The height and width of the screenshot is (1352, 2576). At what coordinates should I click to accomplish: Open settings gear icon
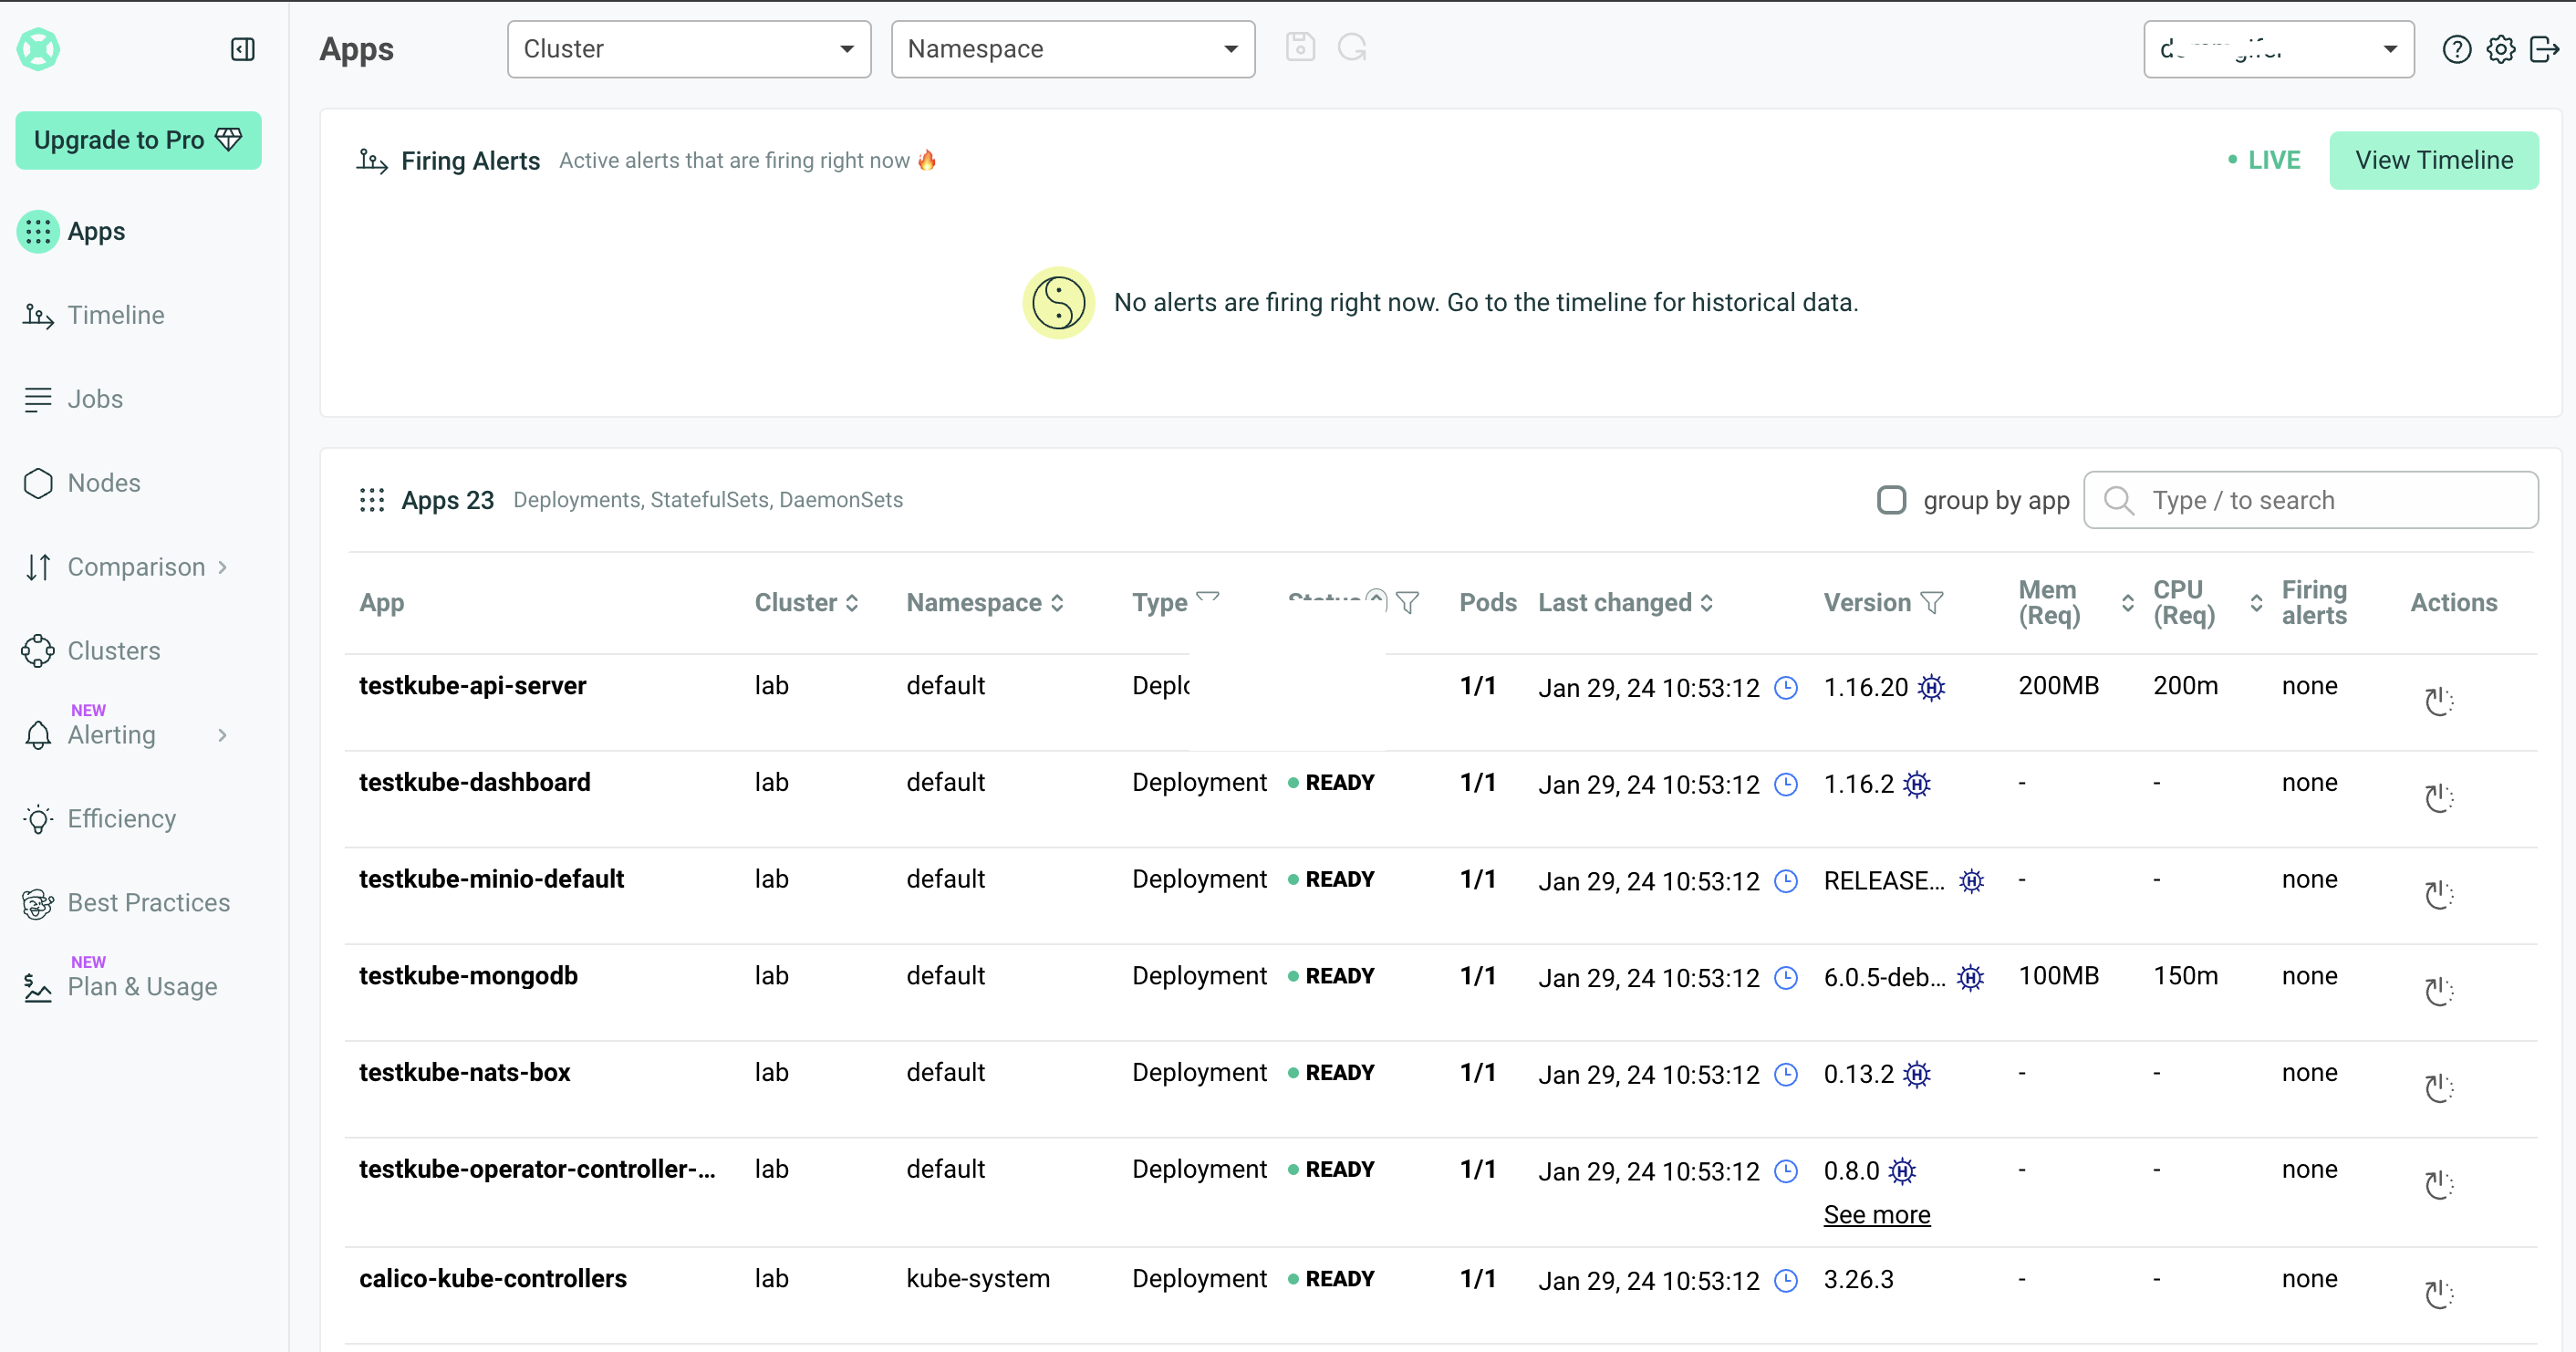(2500, 49)
